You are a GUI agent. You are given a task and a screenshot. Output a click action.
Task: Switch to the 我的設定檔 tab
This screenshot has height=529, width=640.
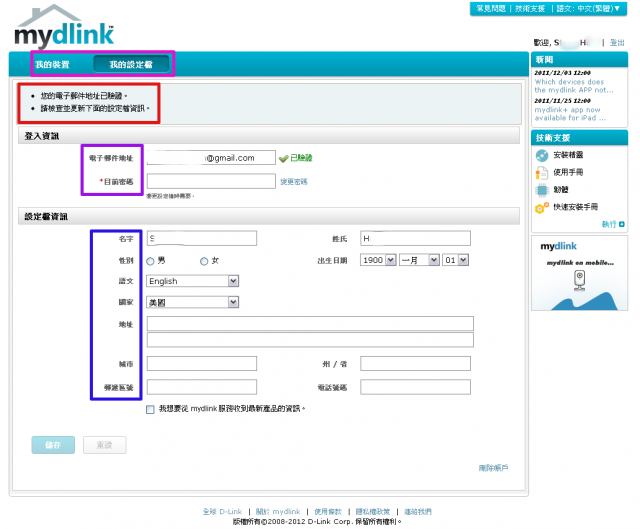(x=131, y=64)
